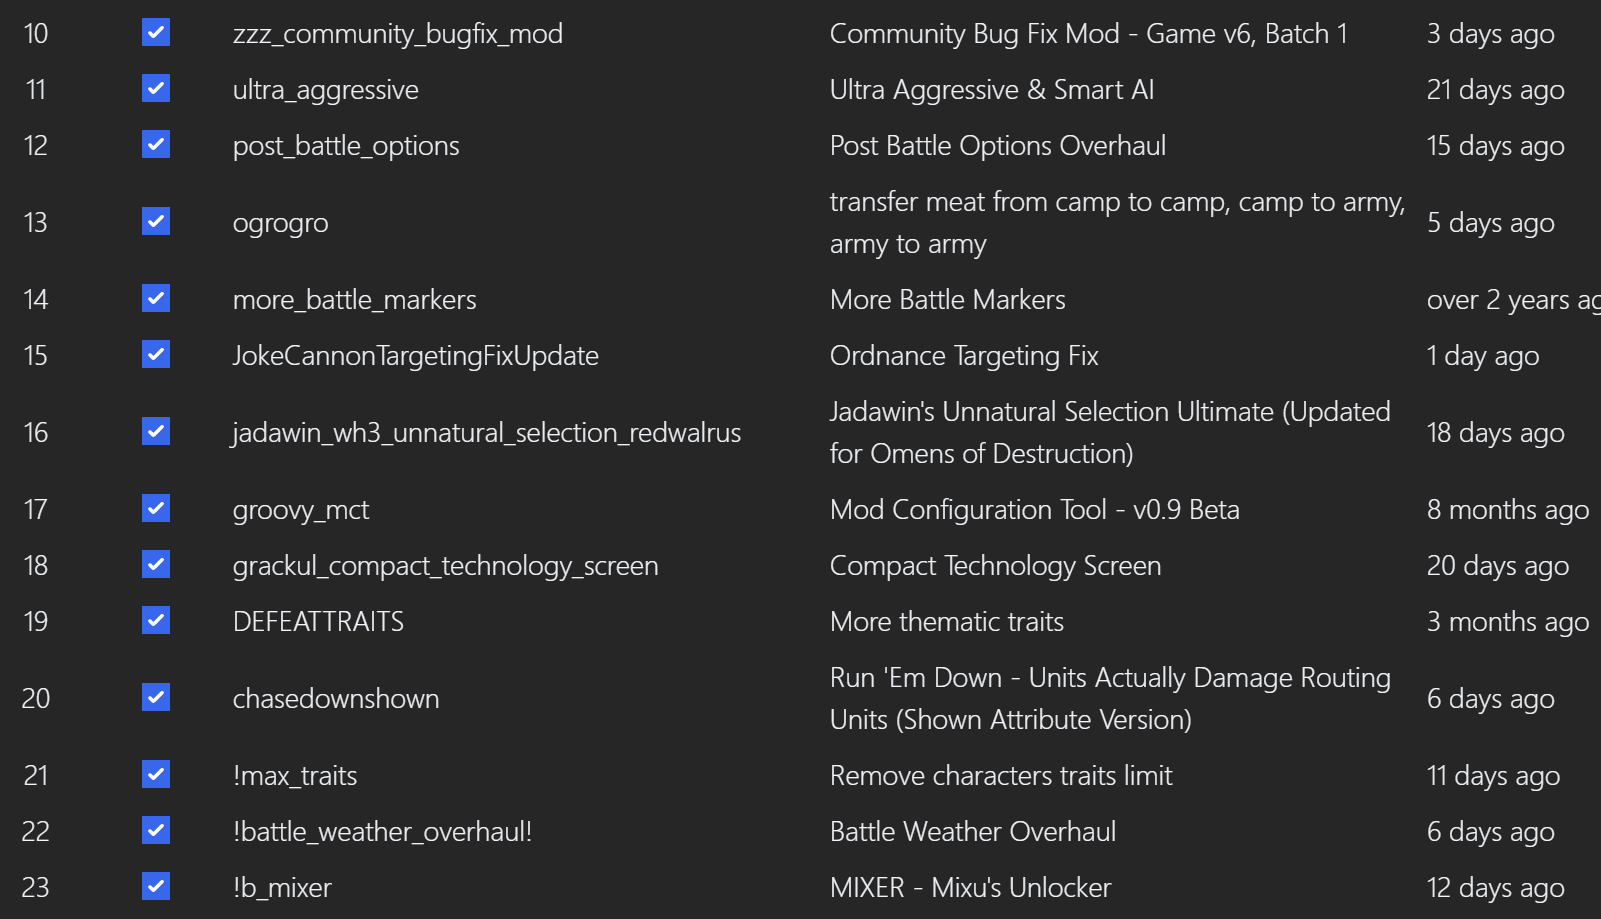Image resolution: width=1601 pixels, height=919 pixels.
Task: Select the !max_traits pack name
Action: tap(295, 776)
